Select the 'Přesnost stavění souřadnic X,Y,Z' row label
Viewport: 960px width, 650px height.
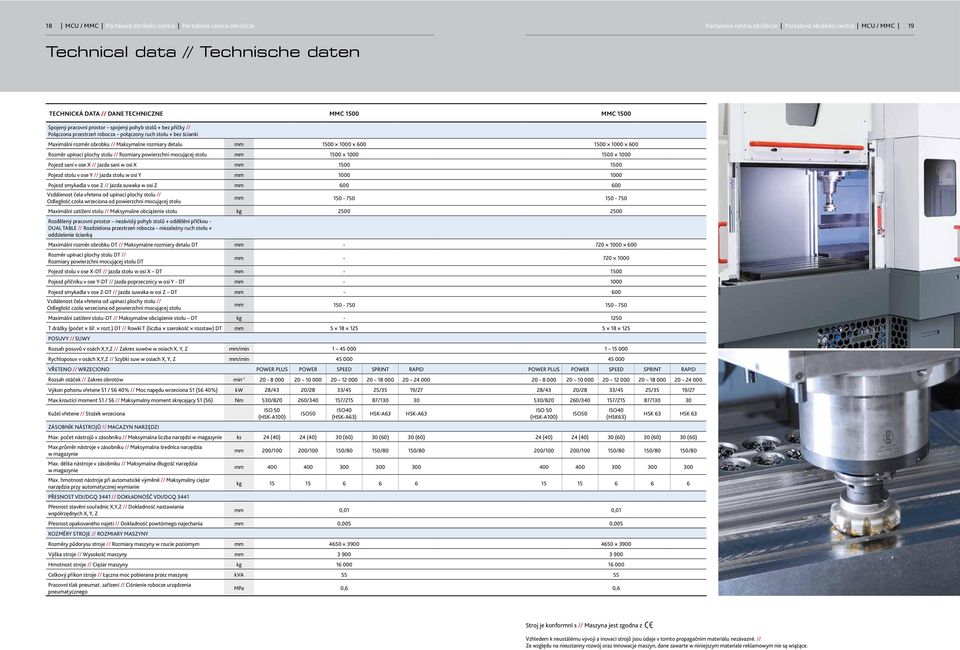click(115, 510)
